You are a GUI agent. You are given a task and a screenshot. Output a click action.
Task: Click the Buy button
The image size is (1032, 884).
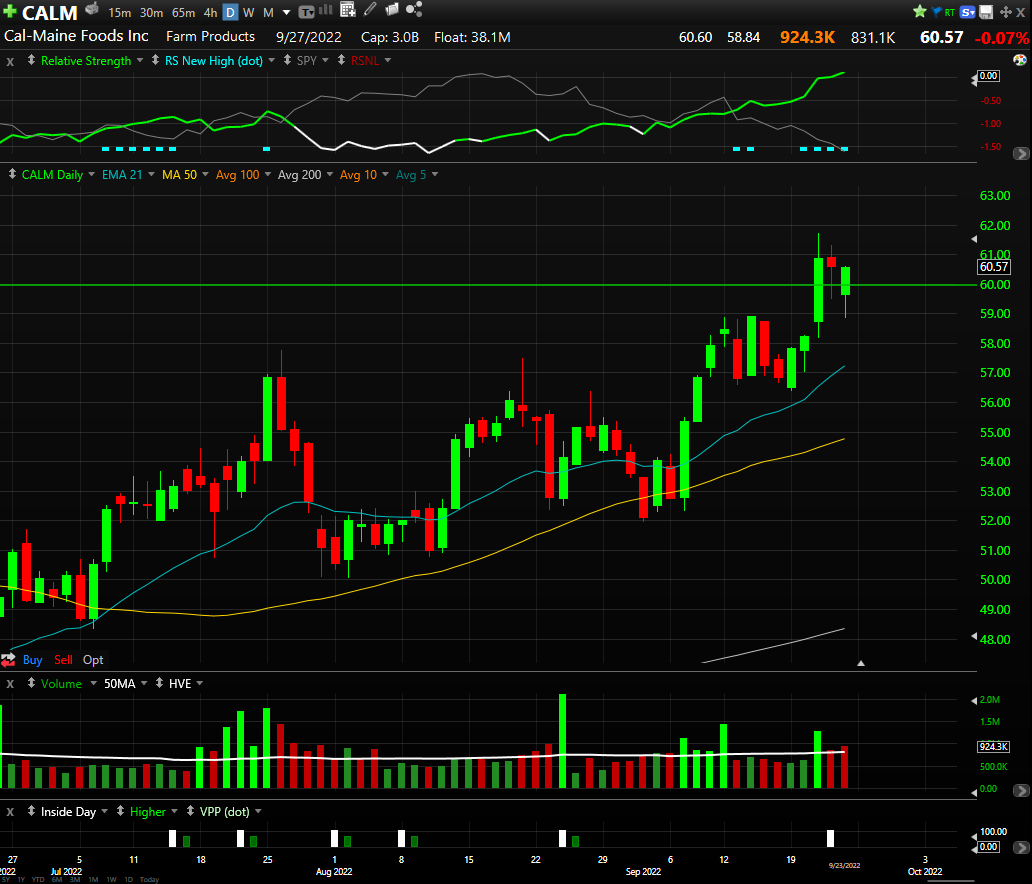pyautogui.click(x=32, y=660)
